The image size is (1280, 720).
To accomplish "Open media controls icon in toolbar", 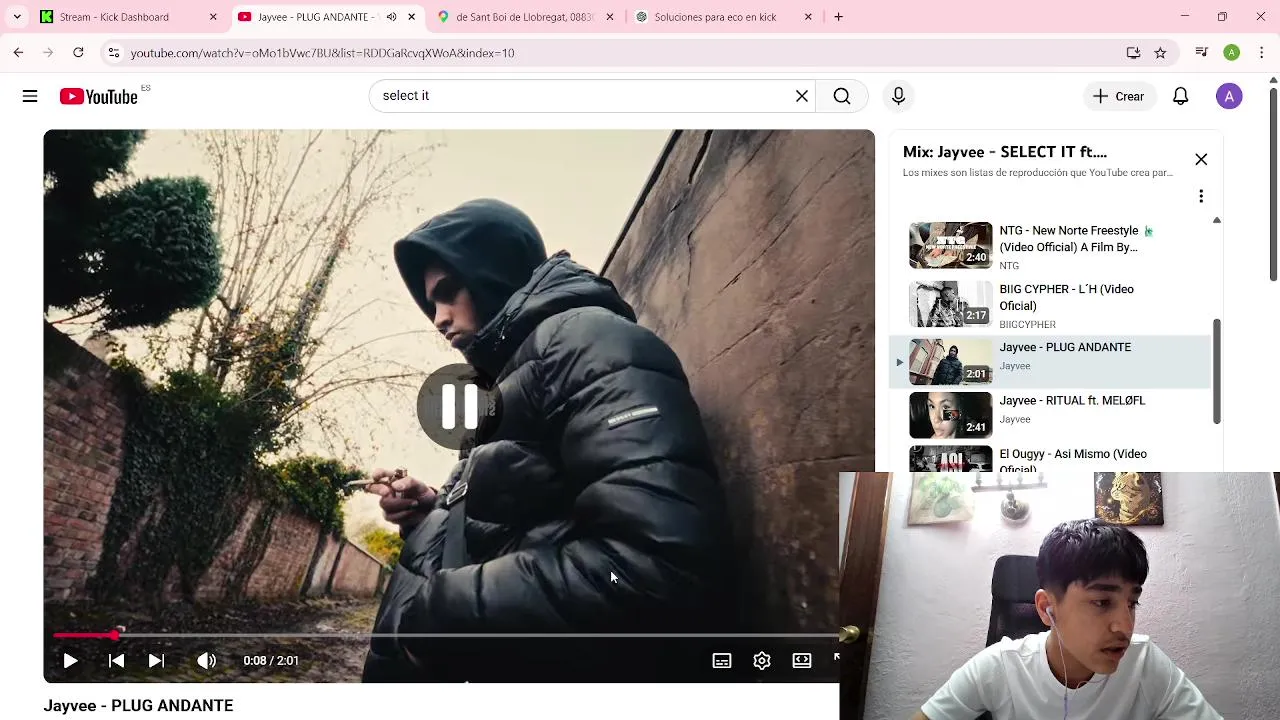I will click(1202, 53).
